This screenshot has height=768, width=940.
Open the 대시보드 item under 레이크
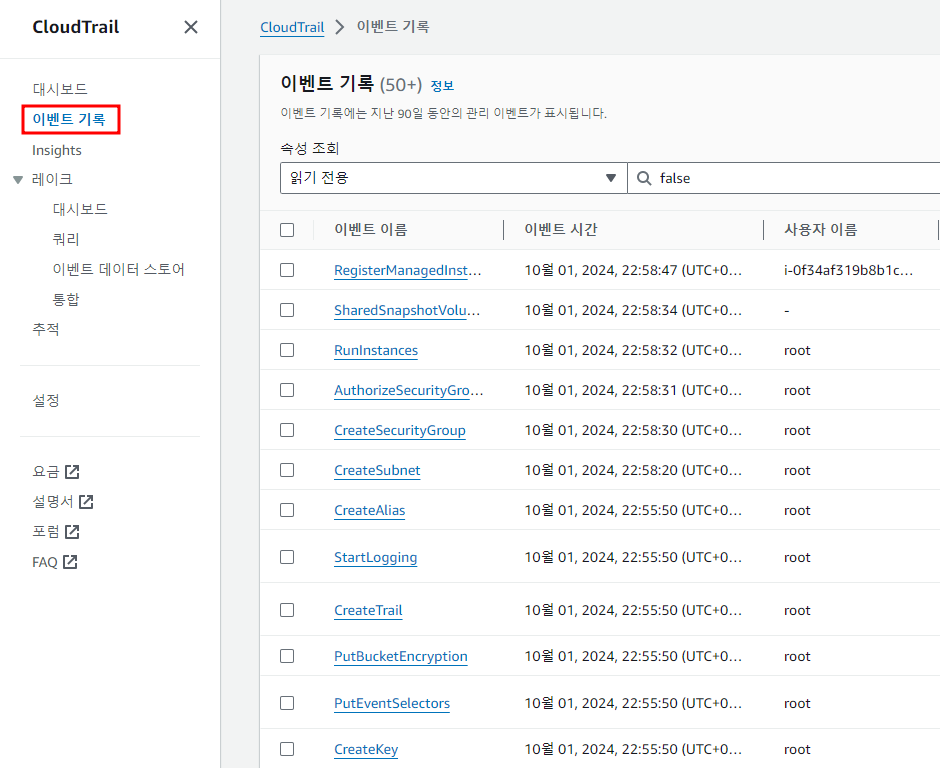coord(80,209)
